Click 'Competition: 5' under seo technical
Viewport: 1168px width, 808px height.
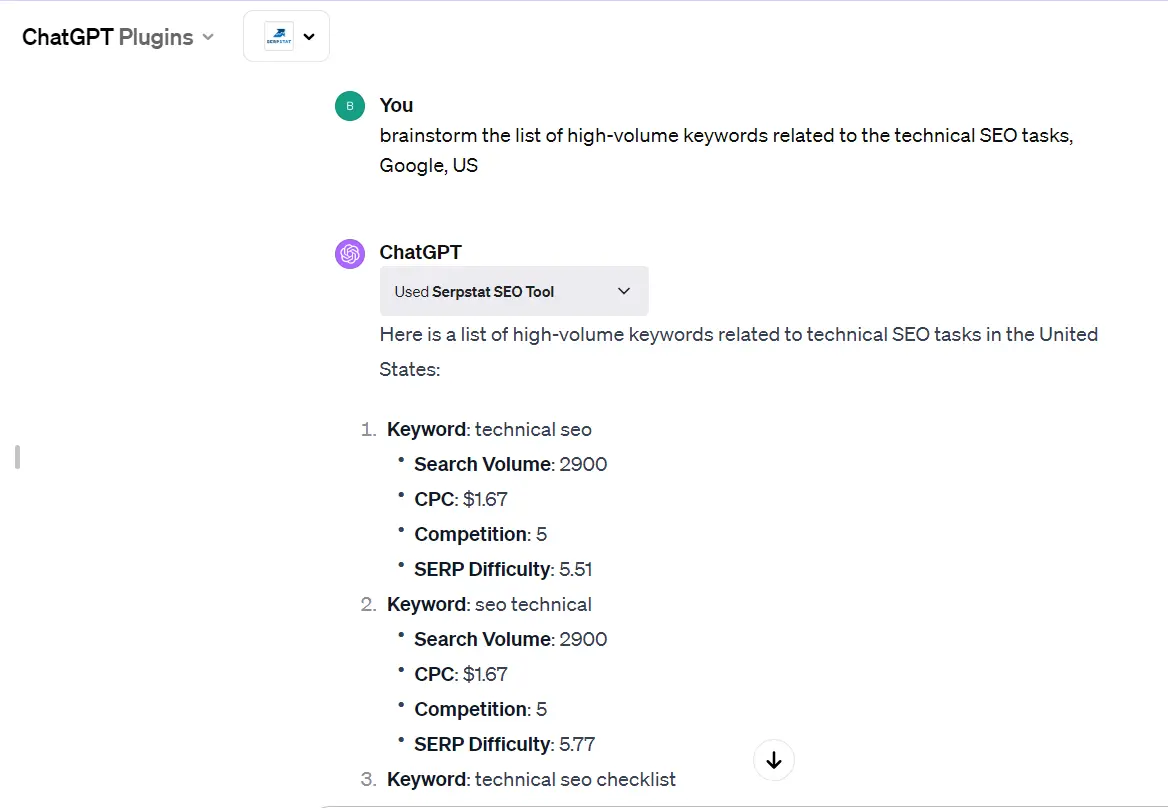pyautogui.click(x=480, y=709)
